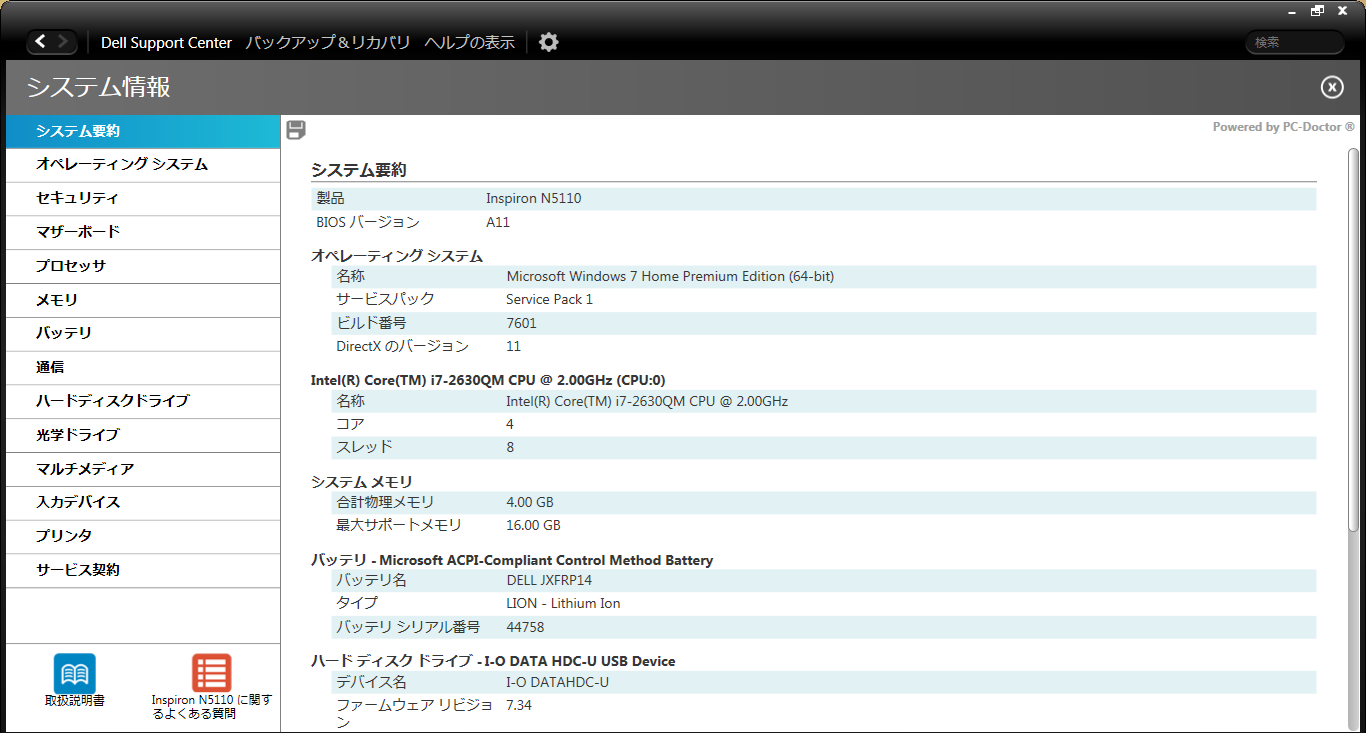The height and width of the screenshot is (733, 1366).
Task: Save system info using floppy disk icon
Action: point(296,129)
